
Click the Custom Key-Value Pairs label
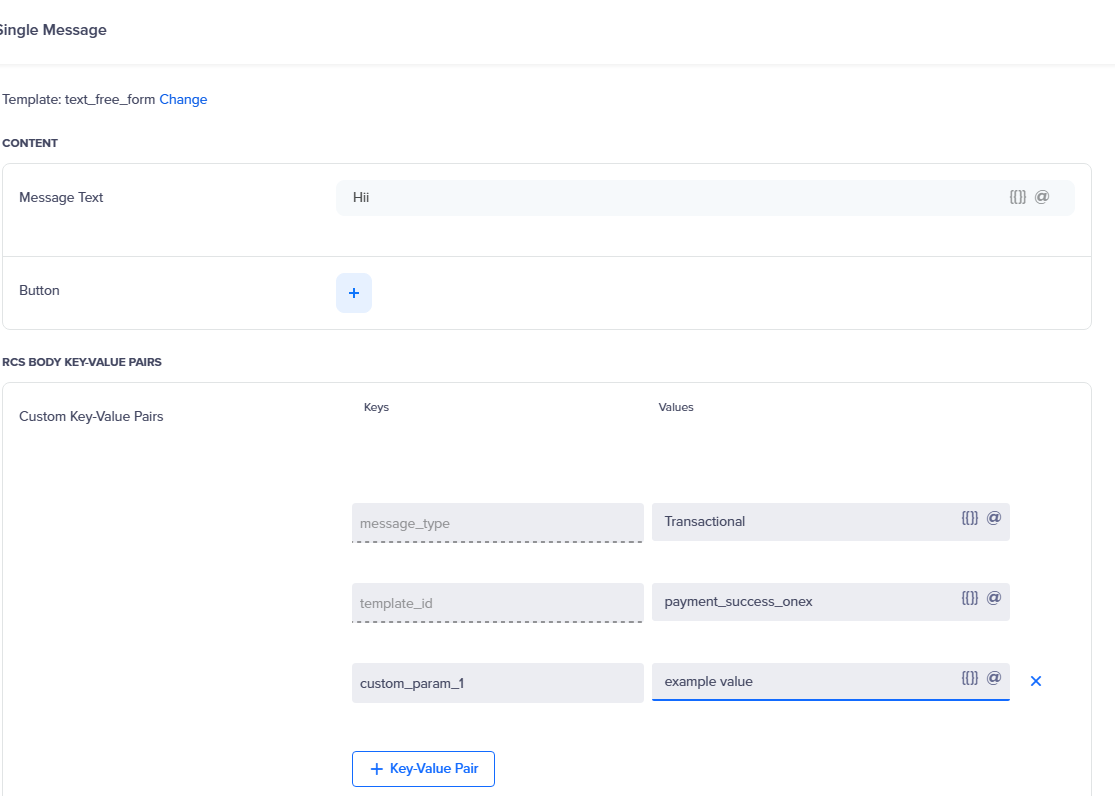(91, 417)
